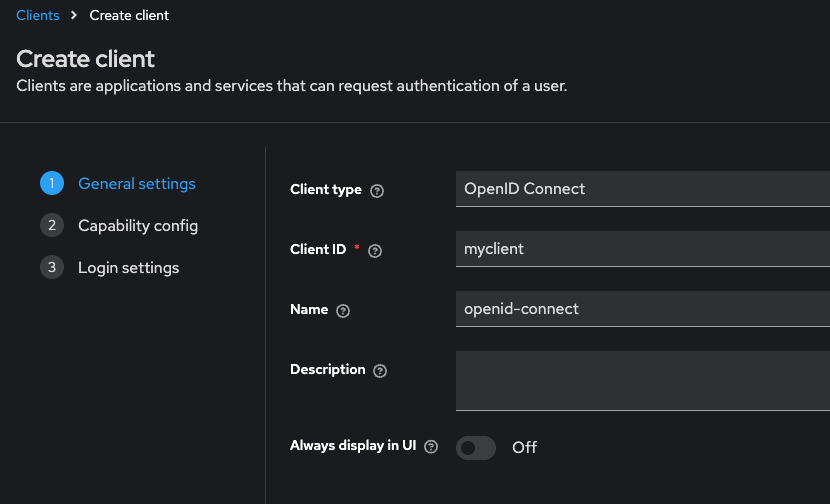Click the Name field containing openid-connect
The image size is (830, 504).
click(642, 309)
